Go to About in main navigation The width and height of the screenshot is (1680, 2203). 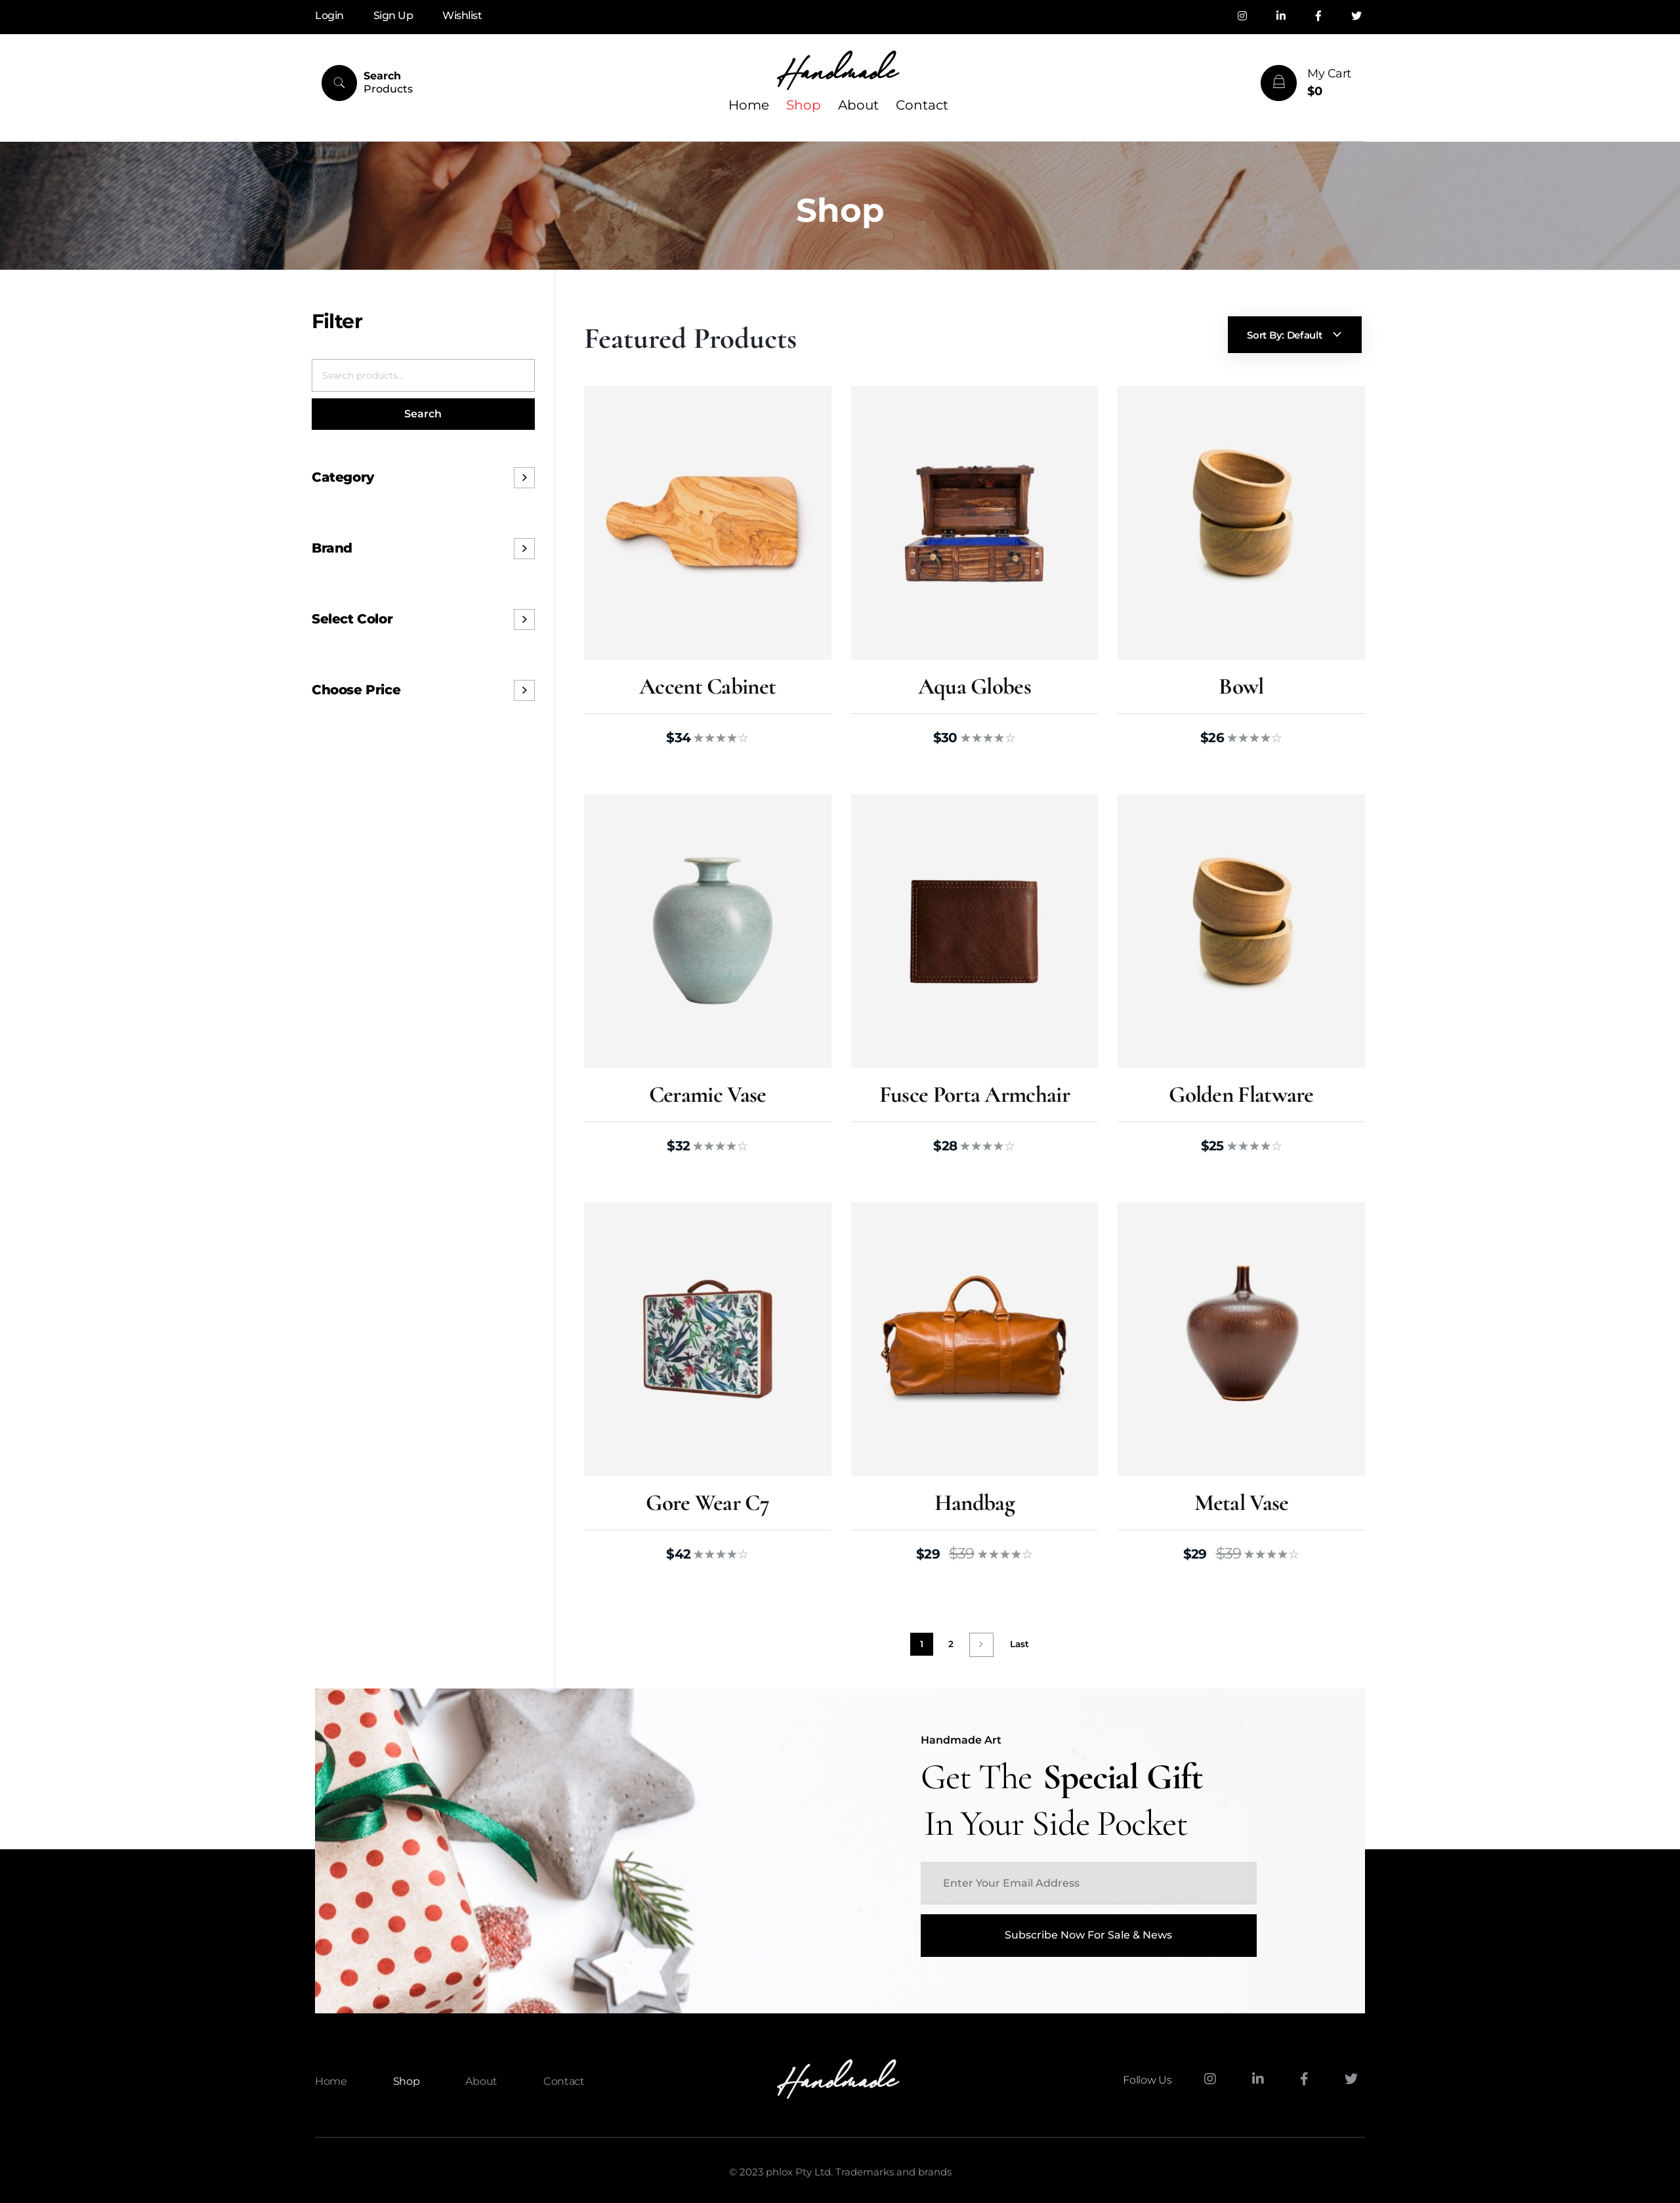point(858,105)
